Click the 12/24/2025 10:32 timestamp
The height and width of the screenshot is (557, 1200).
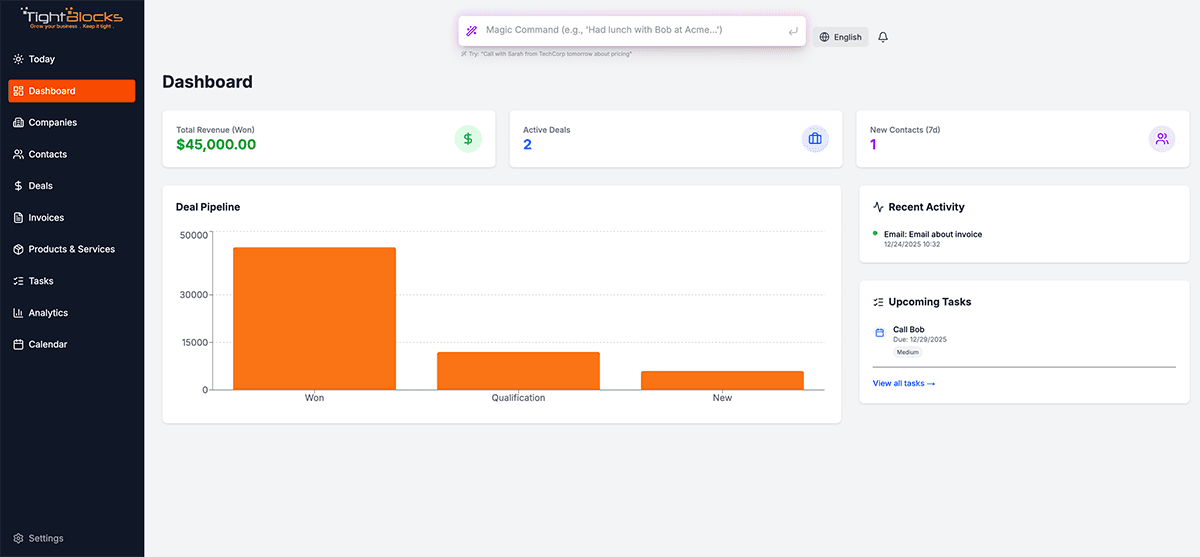pyautogui.click(x=912, y=244)
